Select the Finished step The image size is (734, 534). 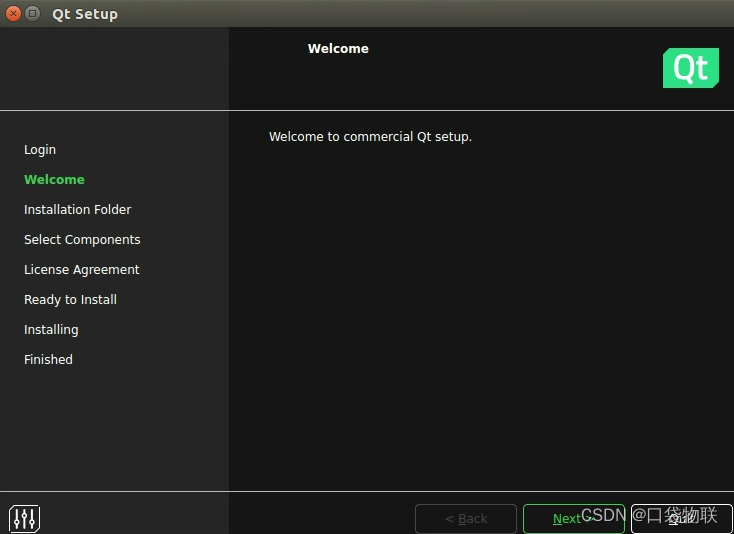coord(48,359)
